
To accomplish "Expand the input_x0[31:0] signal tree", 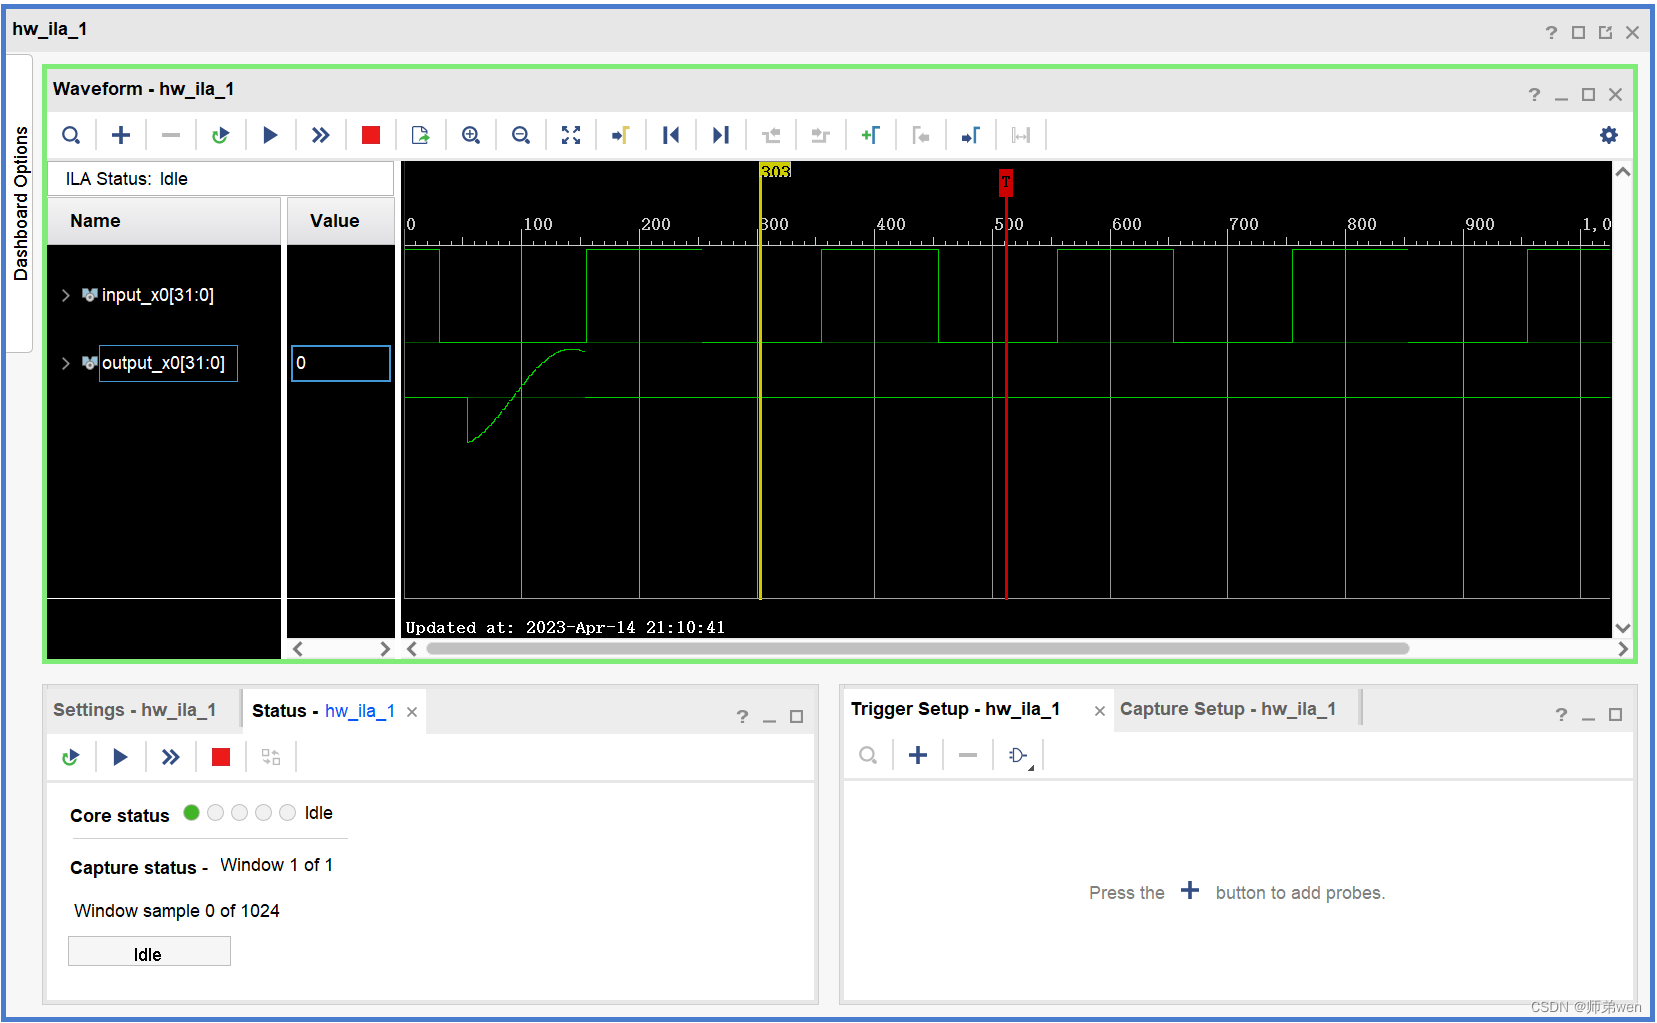I will click(x=66, y=295).
